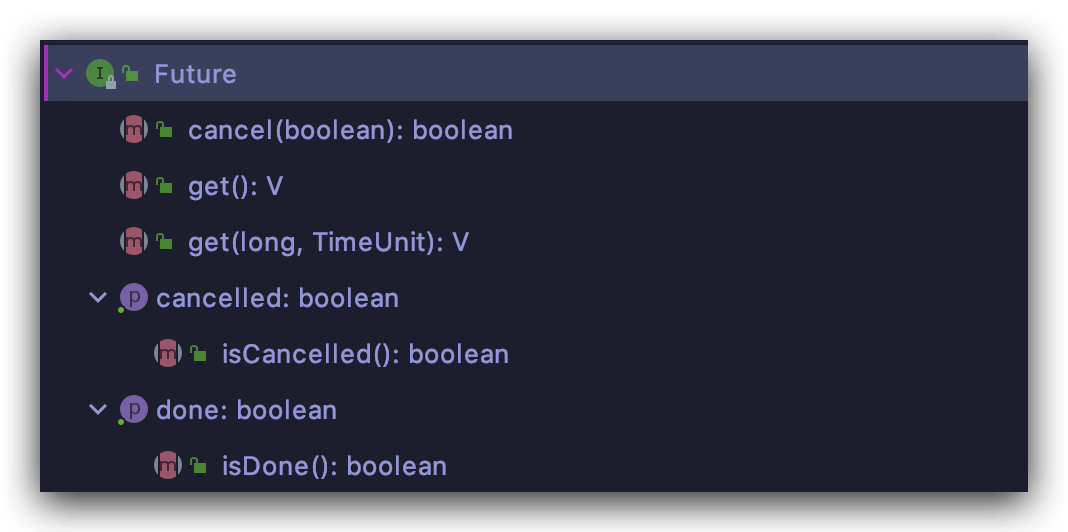Click public visibility icon next to cancel(boolean)
The width and height of the screenshot is (1068, 532).
pos(165,130)
